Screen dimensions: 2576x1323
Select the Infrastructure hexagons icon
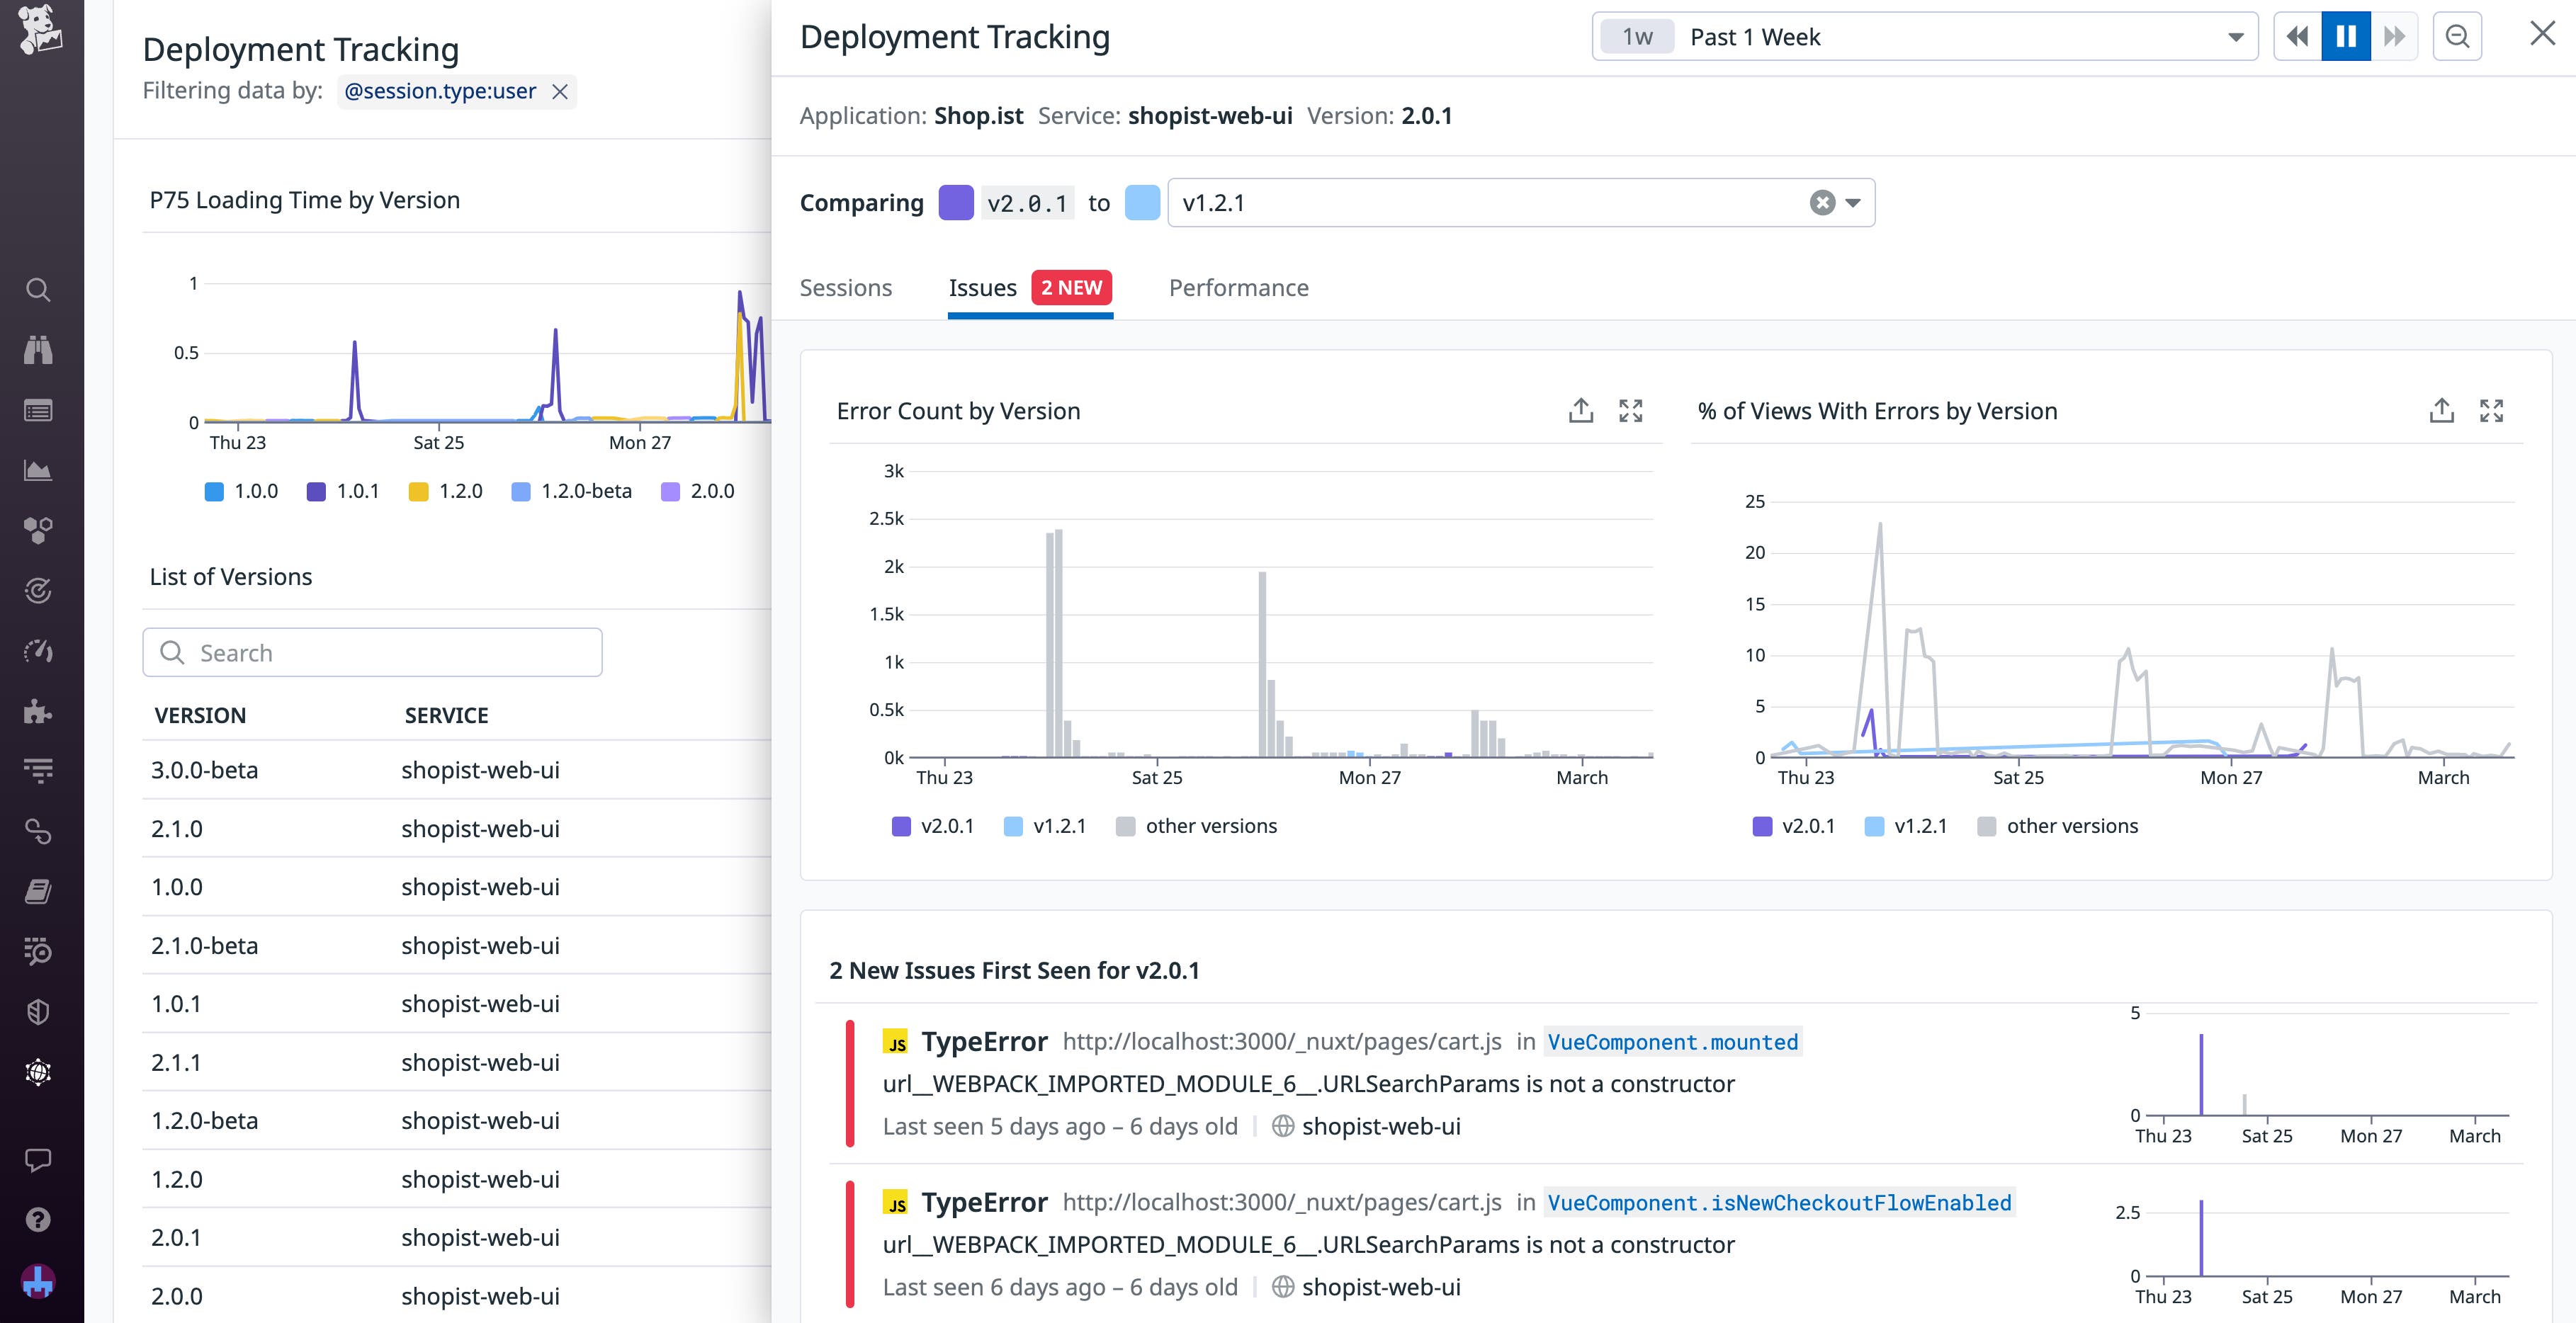(x=38, y=530)
